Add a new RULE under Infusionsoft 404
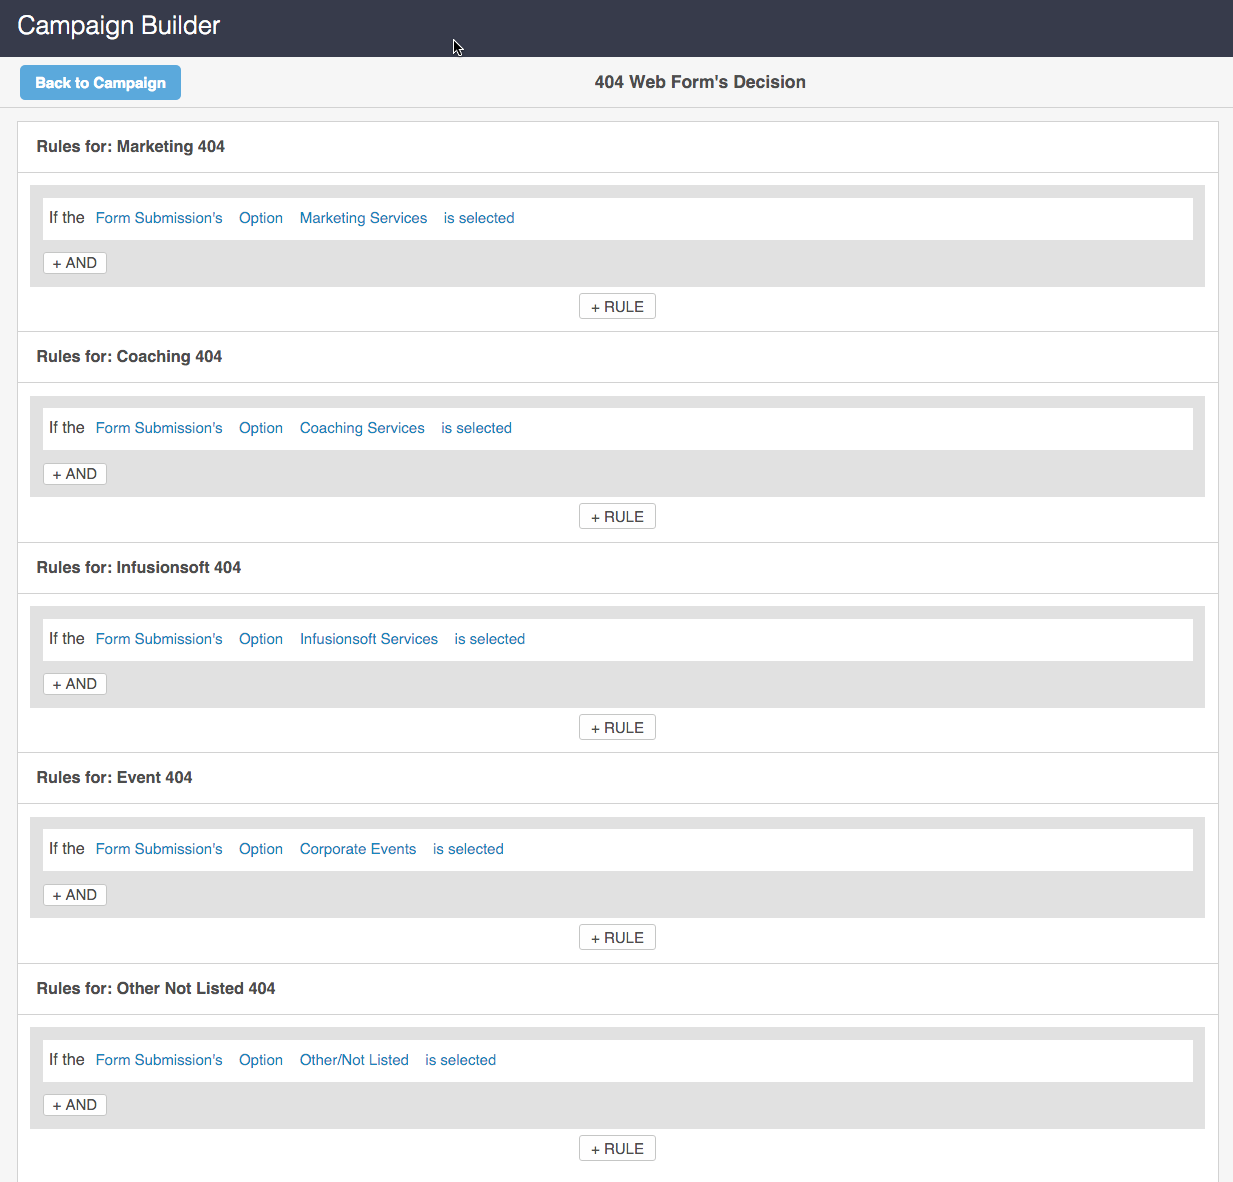The width and height of the screenshot is (1233, 1182). pyautogui.click(x=617, y=728)
